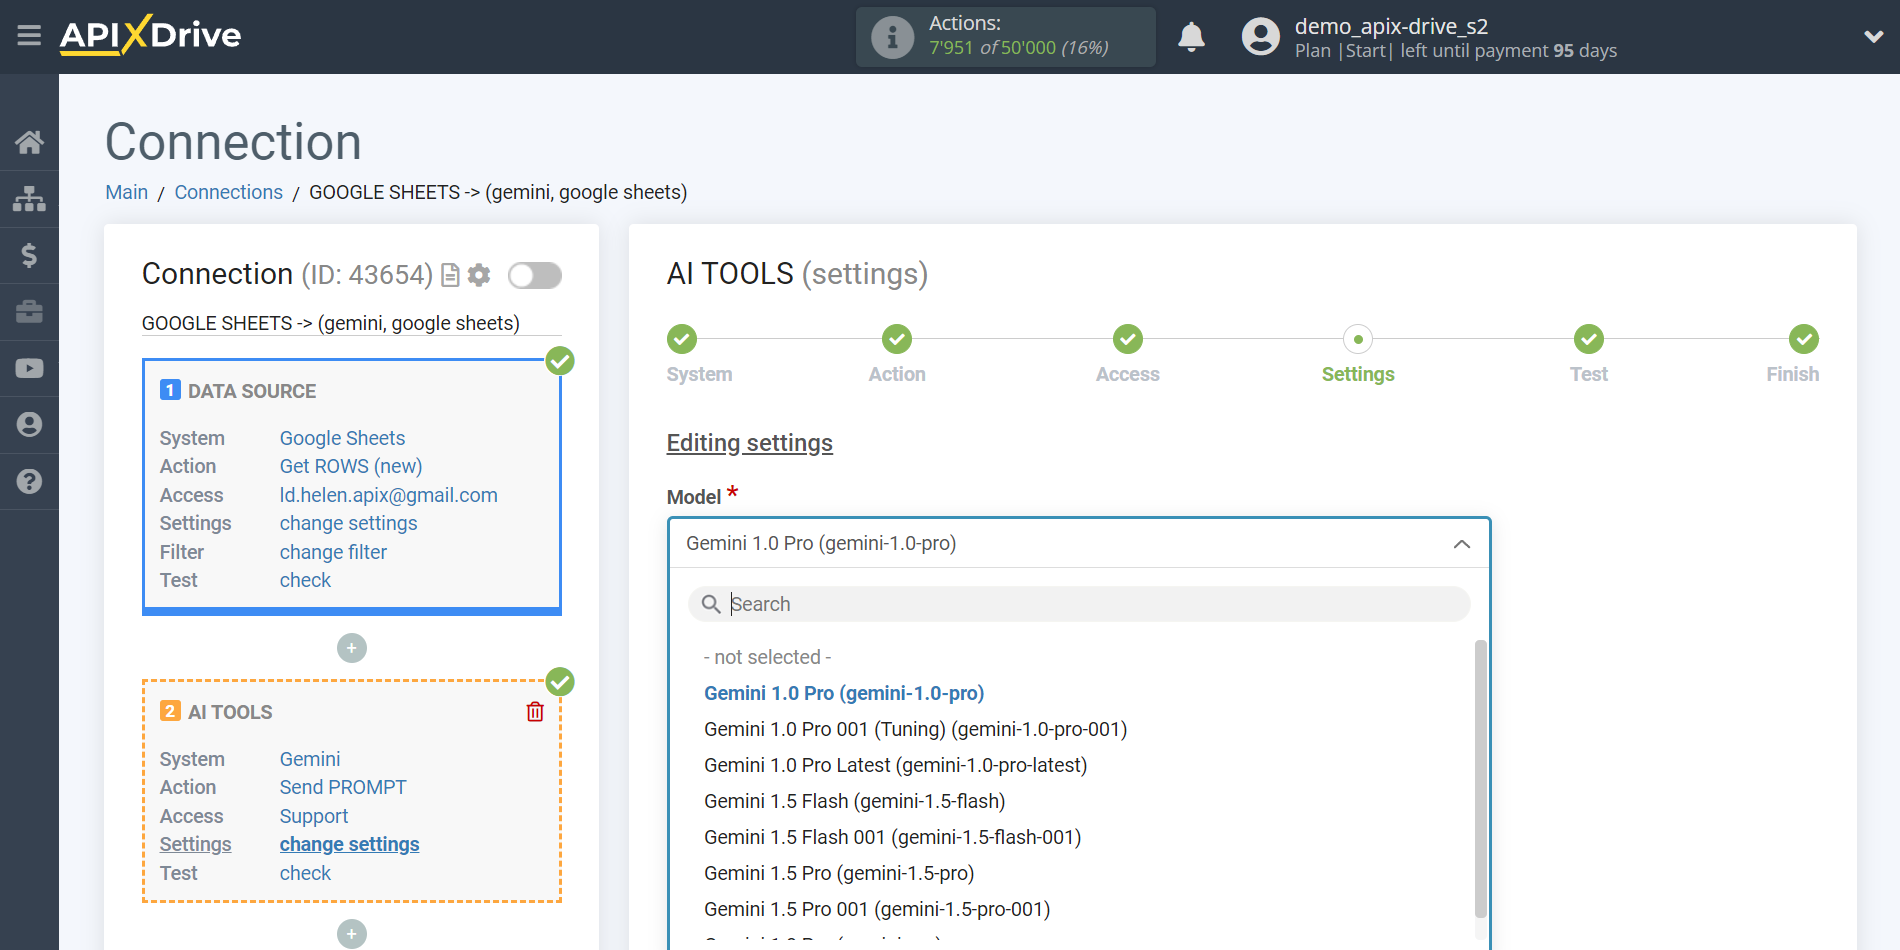Toggle the connection on/off switch
The height and width of the screenshot is (950, 1900).
point(535,275)
